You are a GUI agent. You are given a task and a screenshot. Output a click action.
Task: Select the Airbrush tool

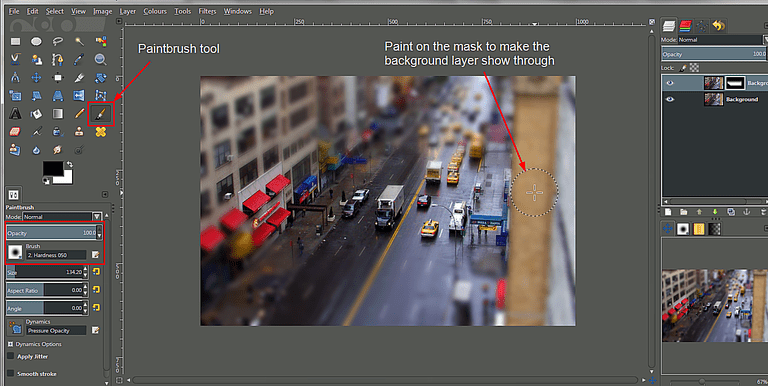coord(36,131)
